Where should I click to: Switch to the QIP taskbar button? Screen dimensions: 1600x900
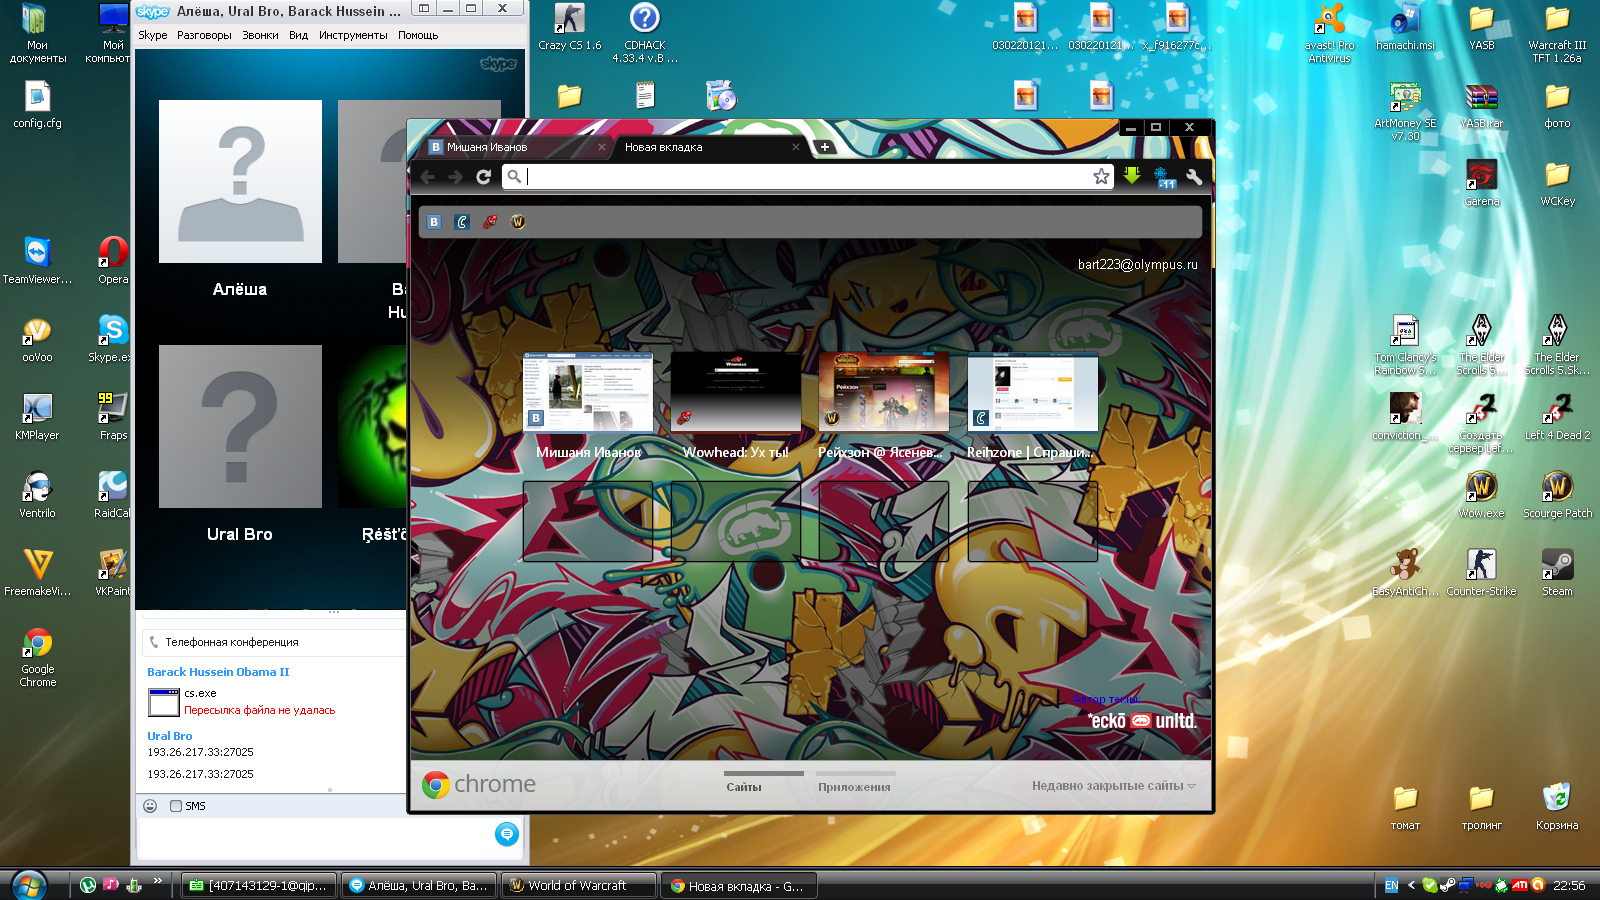click(259, 885)
